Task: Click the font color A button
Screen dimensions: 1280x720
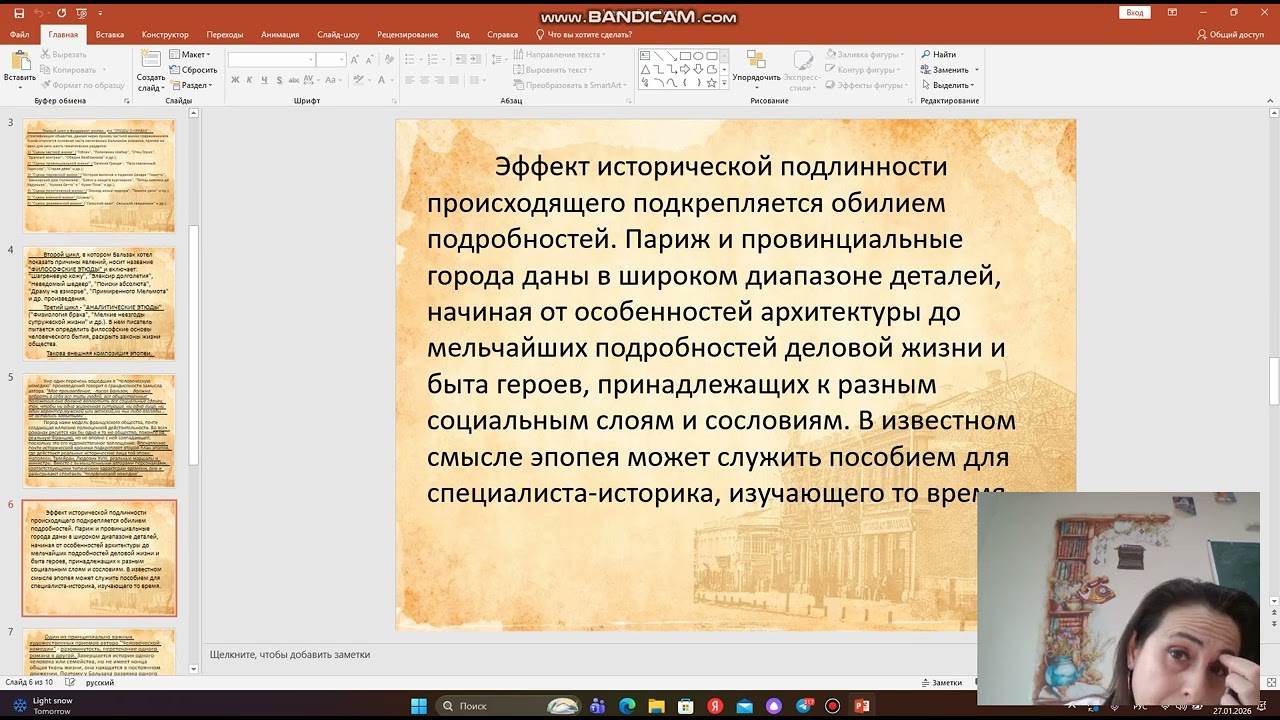Action: [x=381, y=80]
